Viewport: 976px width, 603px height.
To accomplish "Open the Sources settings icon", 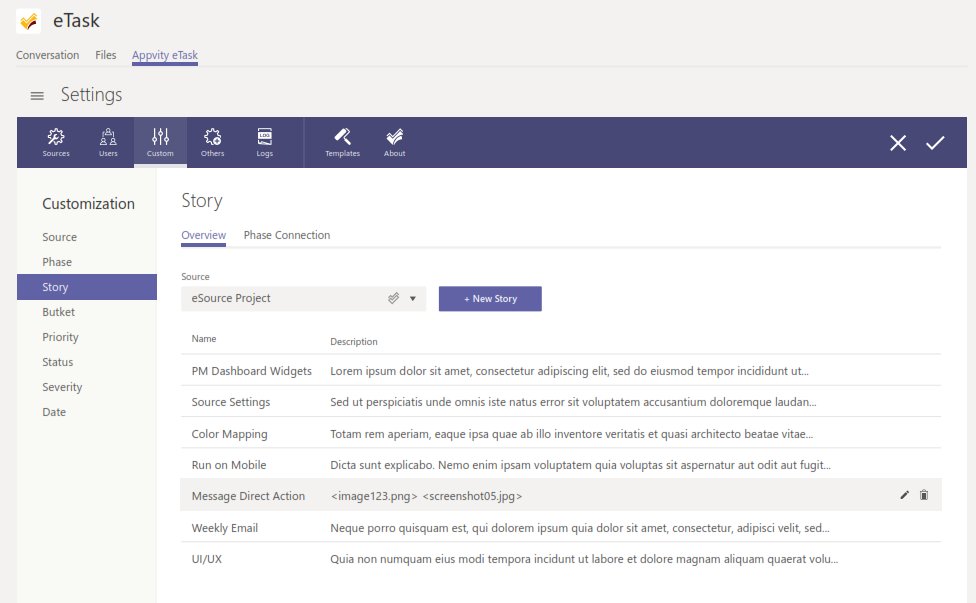I will 56,142.
